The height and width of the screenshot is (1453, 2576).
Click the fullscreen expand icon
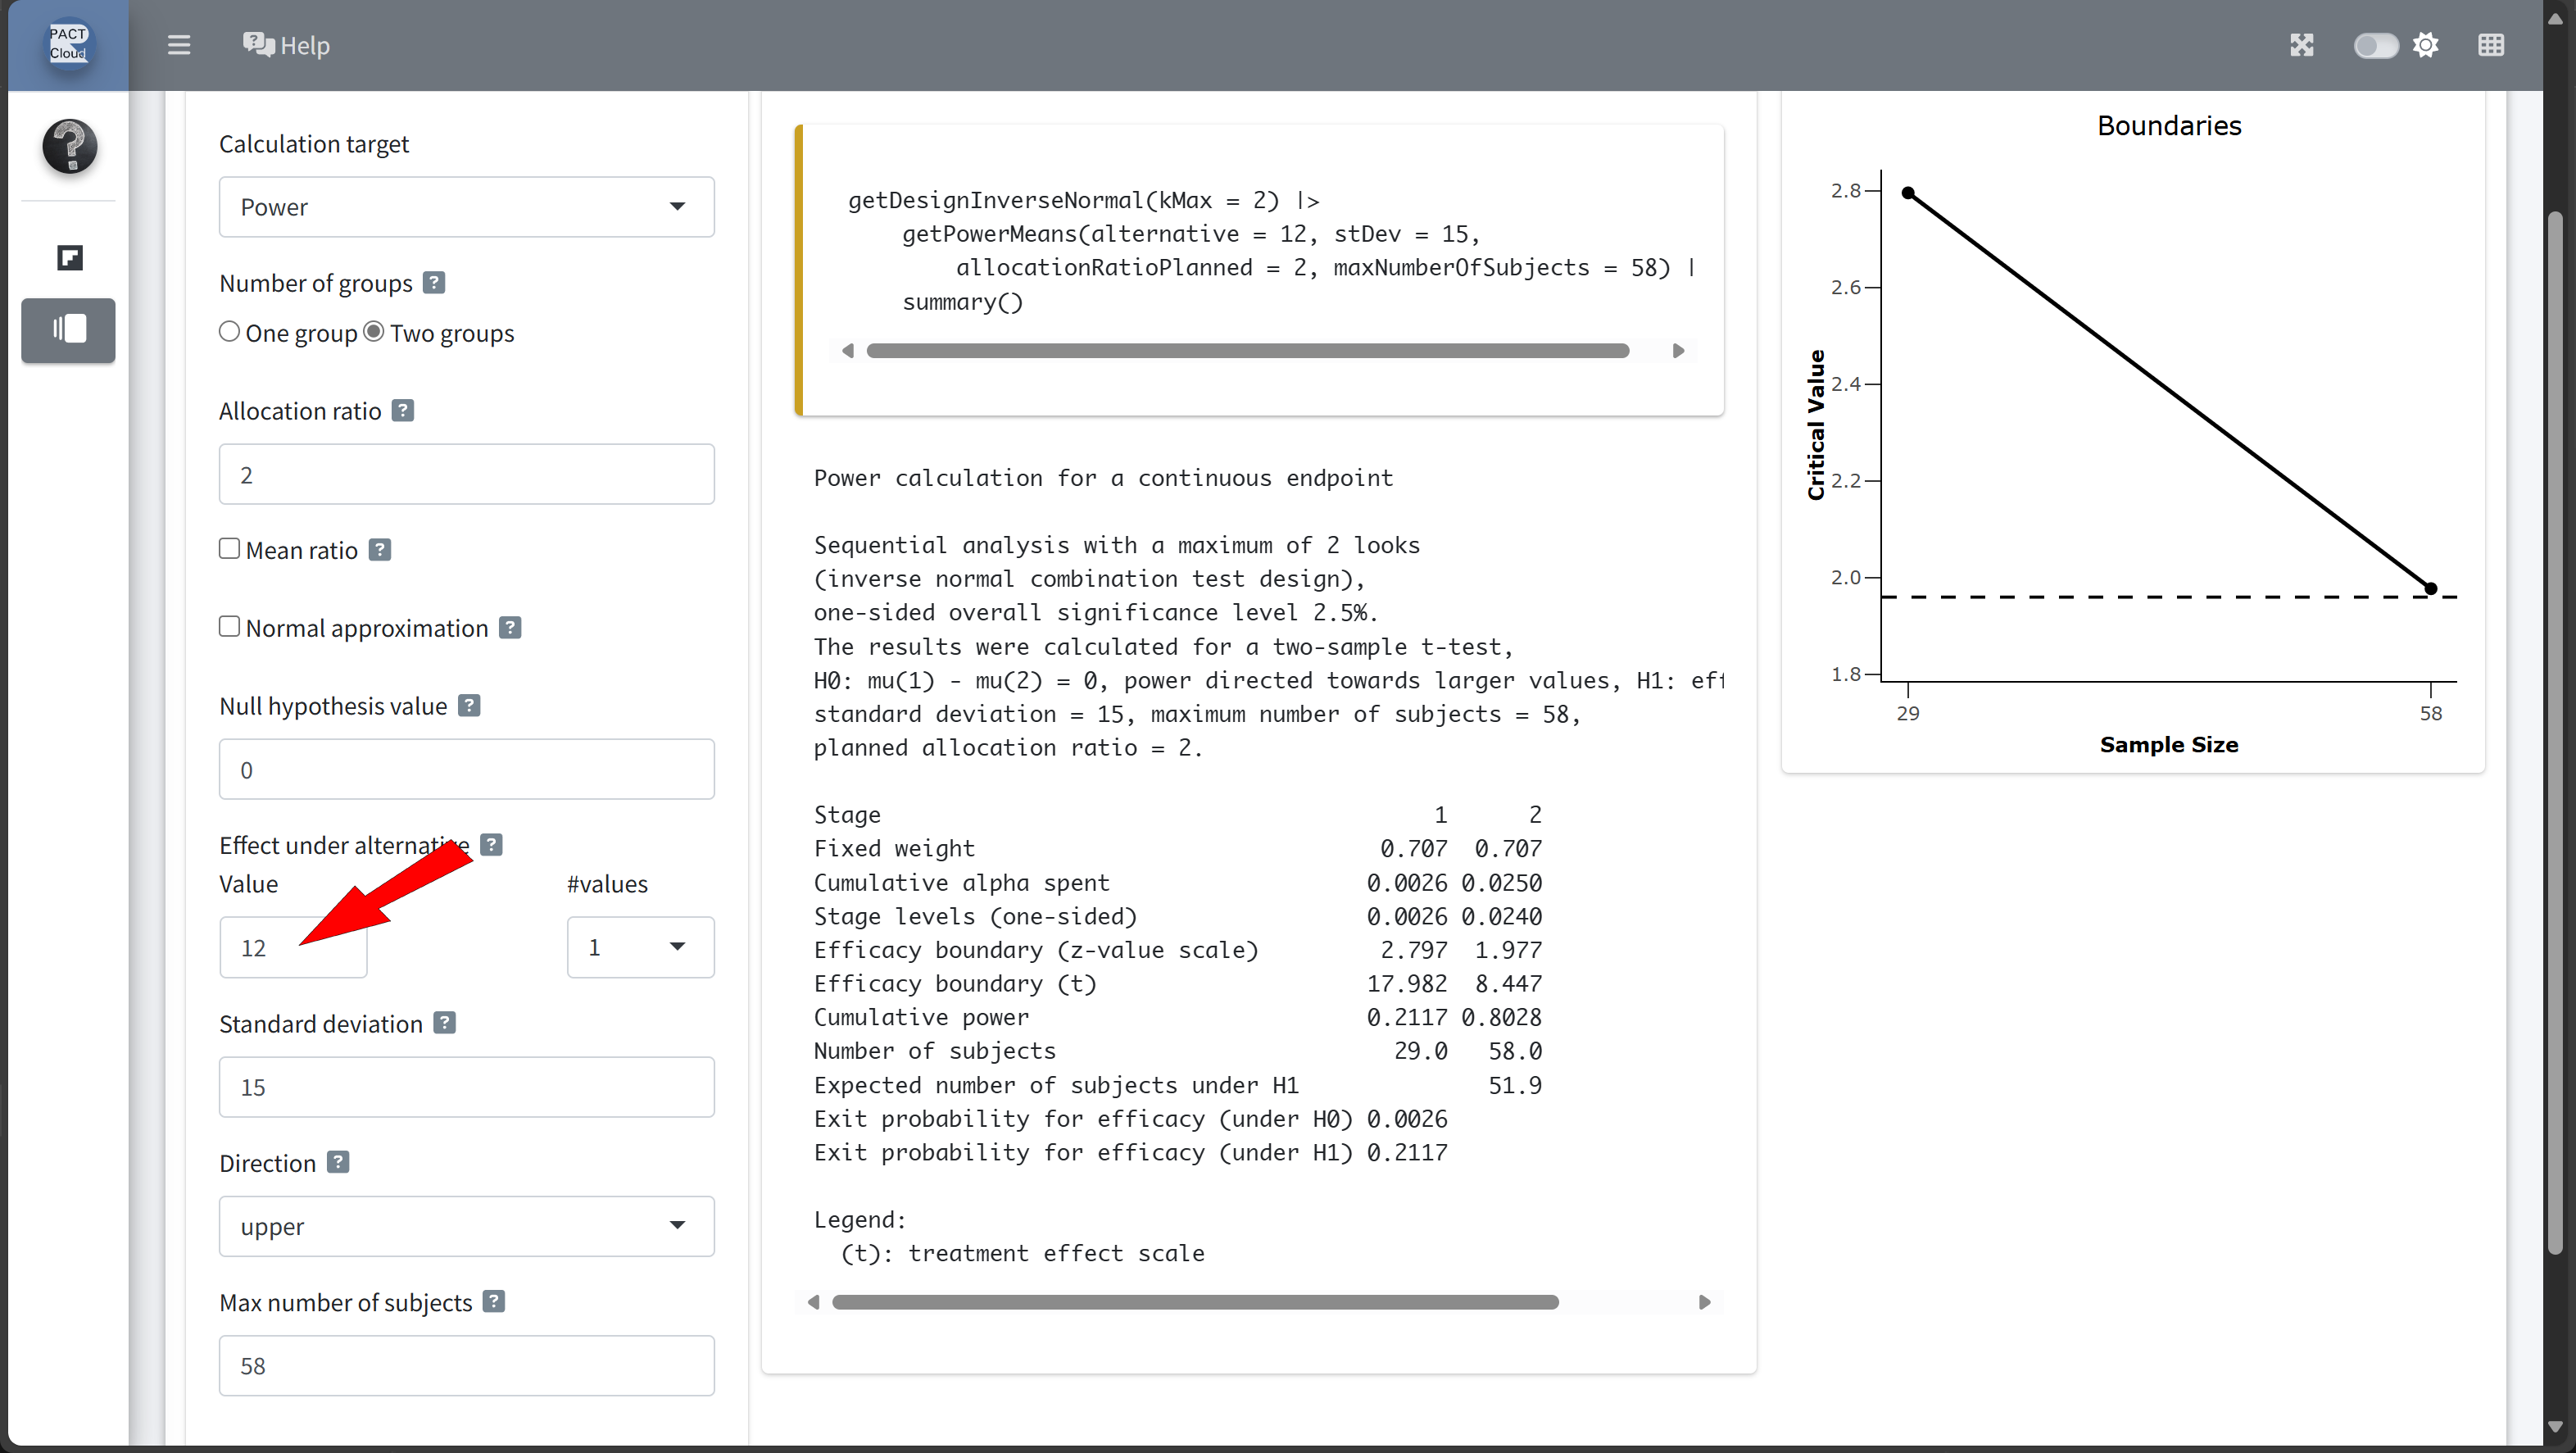[2301, 45]
